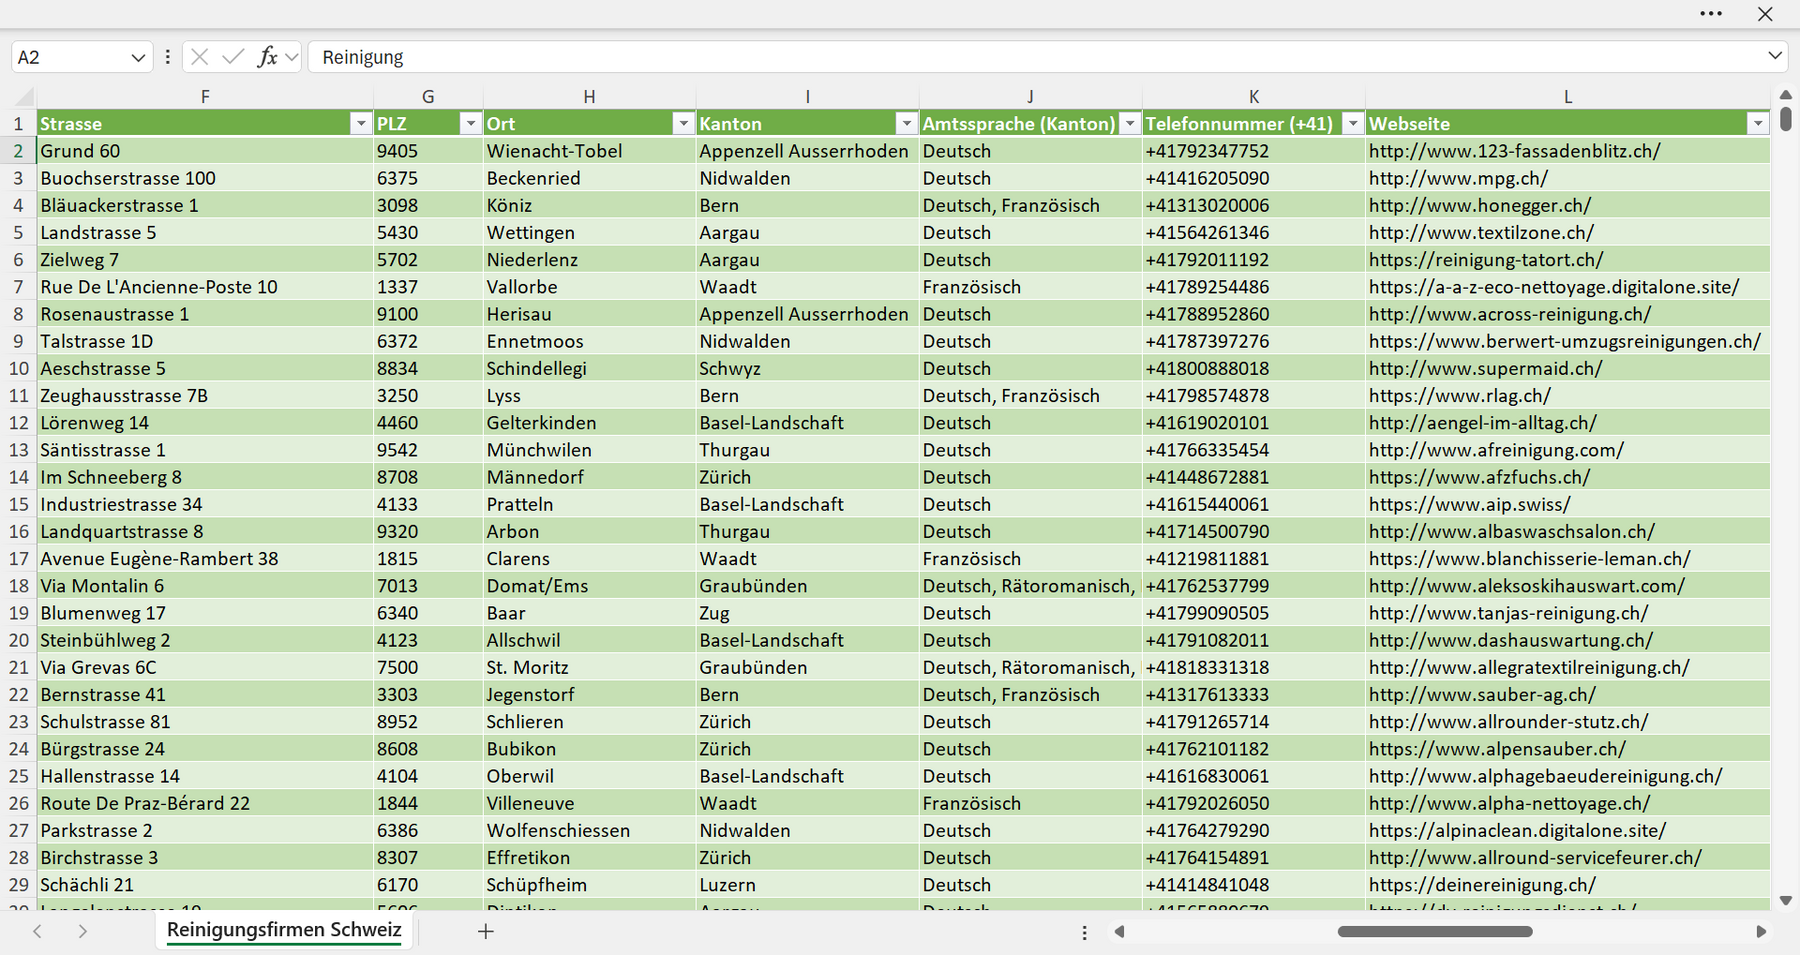Click the right horizontal scroll arrow
The height and width of the screenshot is (955, 1800).
tap(1761, 931)
